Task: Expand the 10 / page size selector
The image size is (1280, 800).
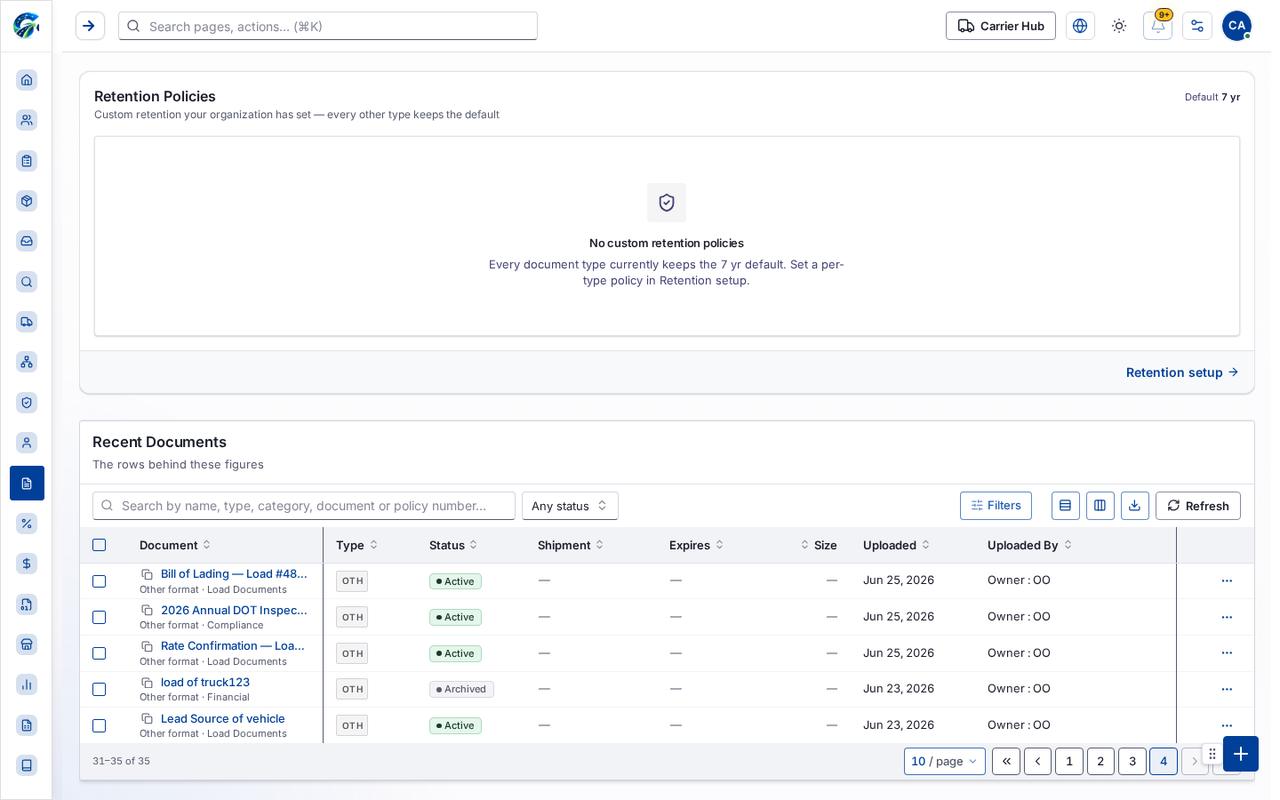Action: pos(944,762)
